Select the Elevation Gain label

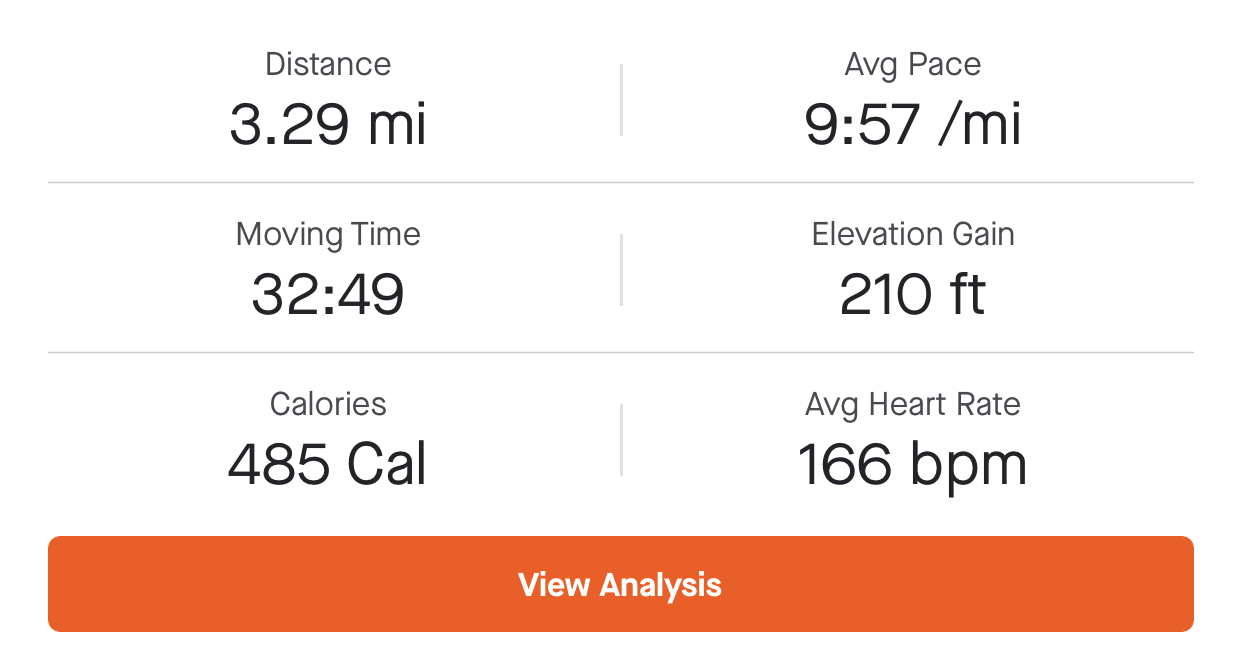(x=913, y=234)
